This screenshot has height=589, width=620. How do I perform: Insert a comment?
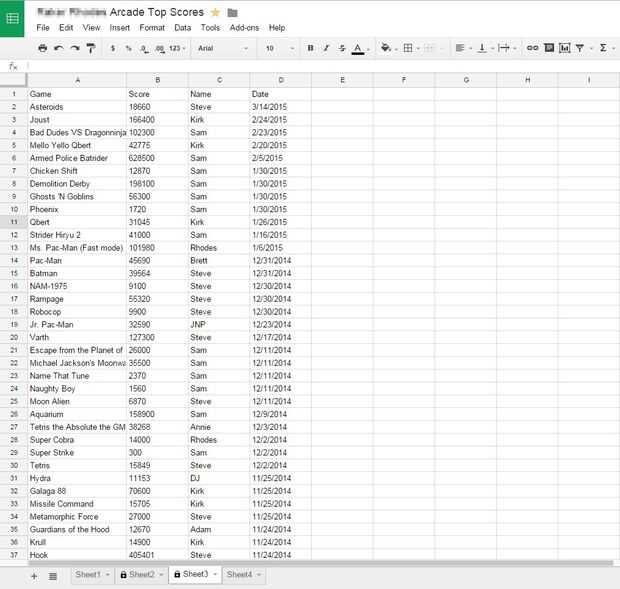tap(549, 48)
